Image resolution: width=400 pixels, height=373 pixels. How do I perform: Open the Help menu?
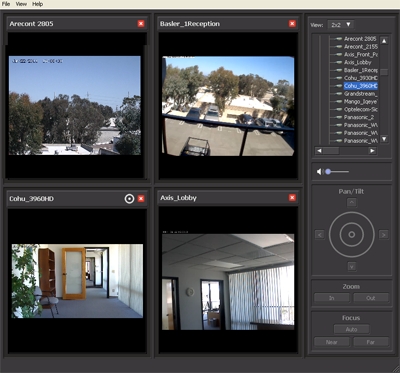tap(38, 4)
